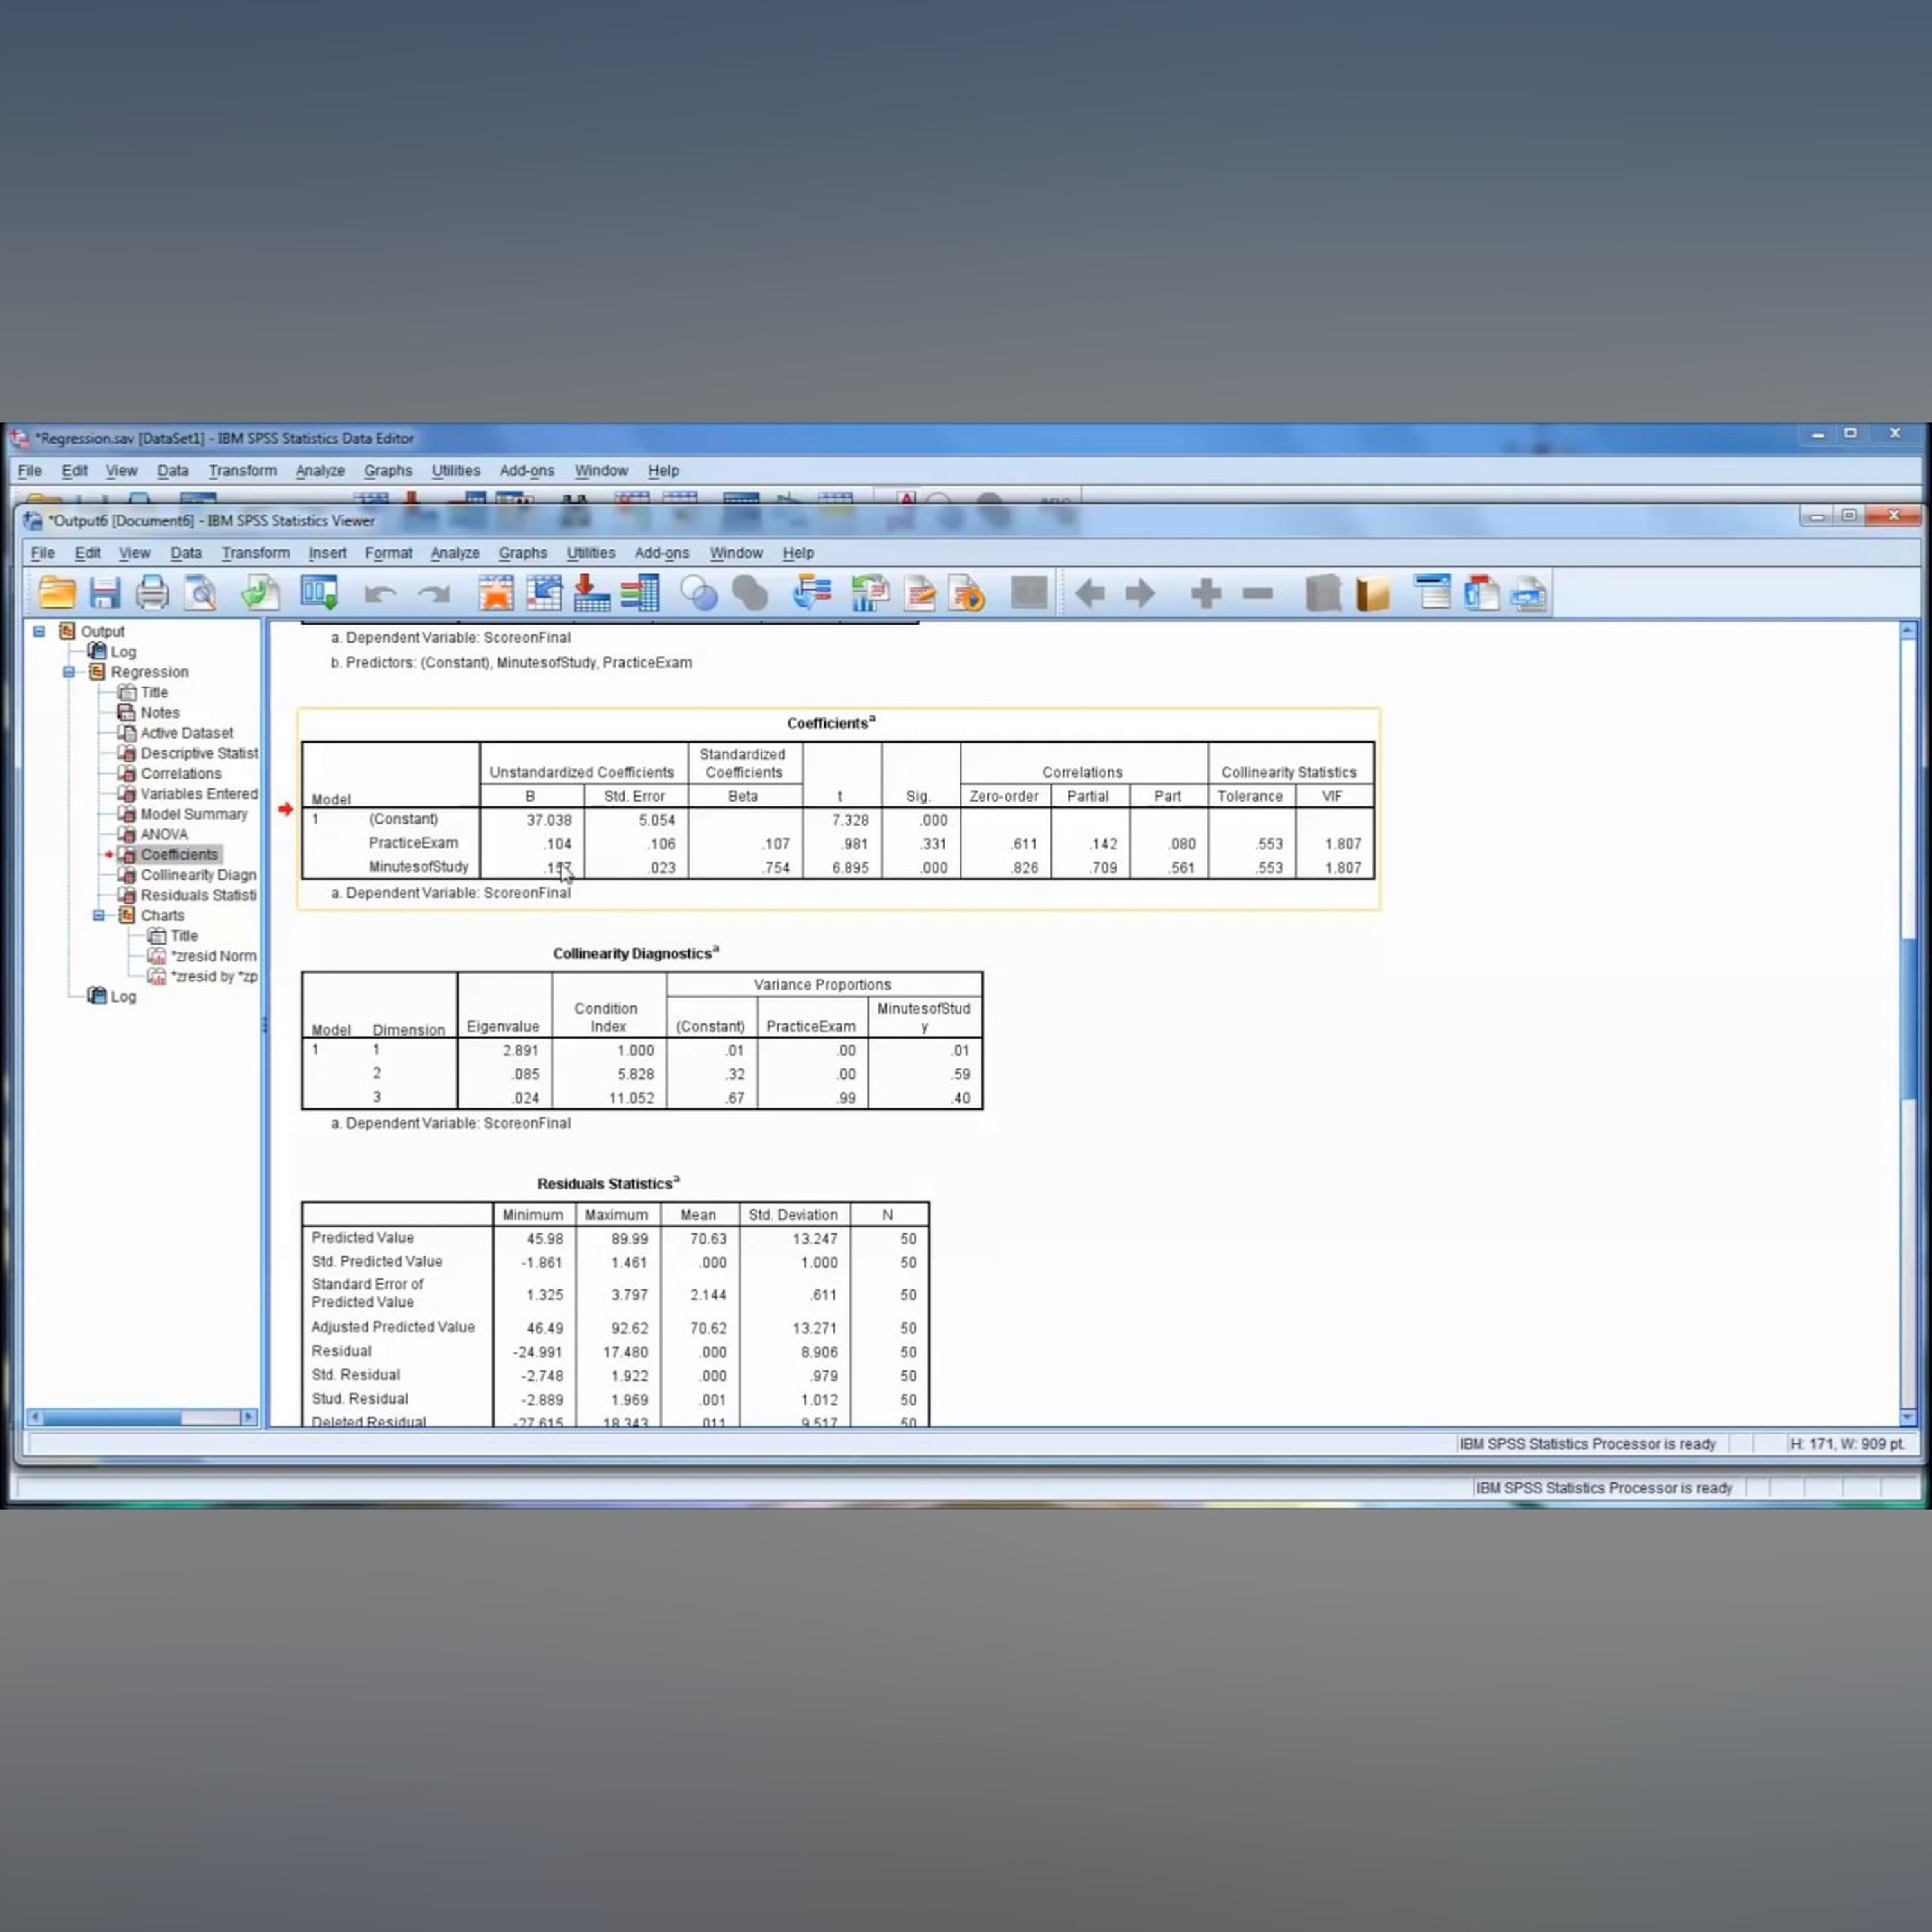Screen dimensions: 1932x1932
Task: Click the Designate Window blue circles icon
Action: (699, 594)
